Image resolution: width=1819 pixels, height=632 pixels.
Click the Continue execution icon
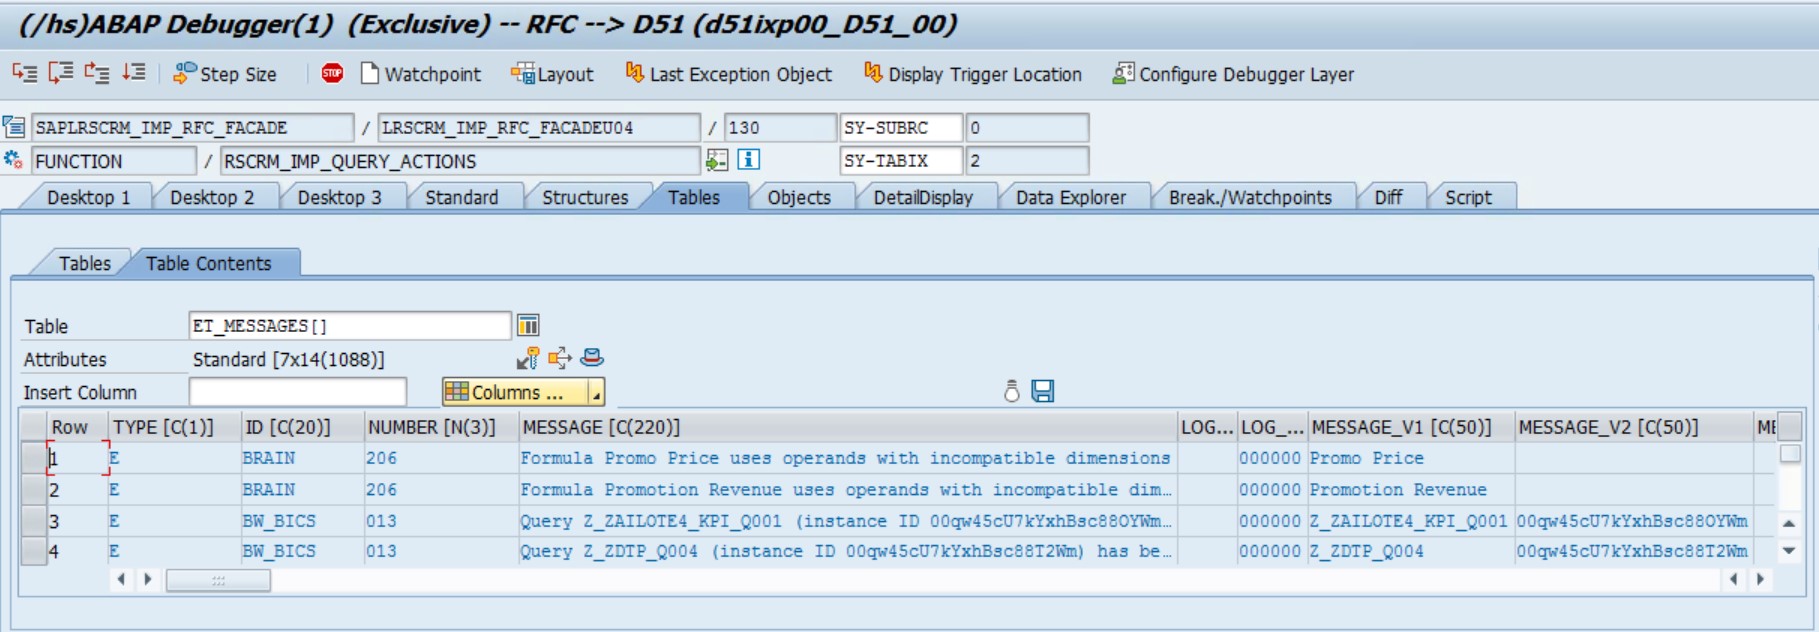pos(133,73)
